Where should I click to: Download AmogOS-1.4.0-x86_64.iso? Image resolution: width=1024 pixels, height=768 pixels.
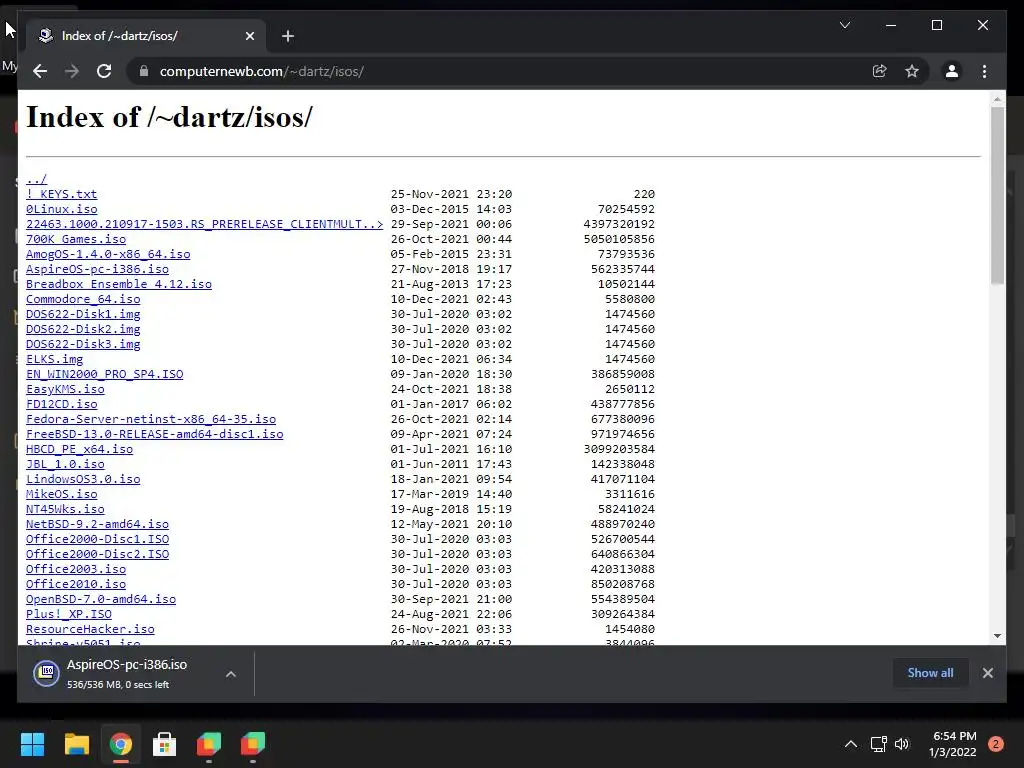pos(108,254)
